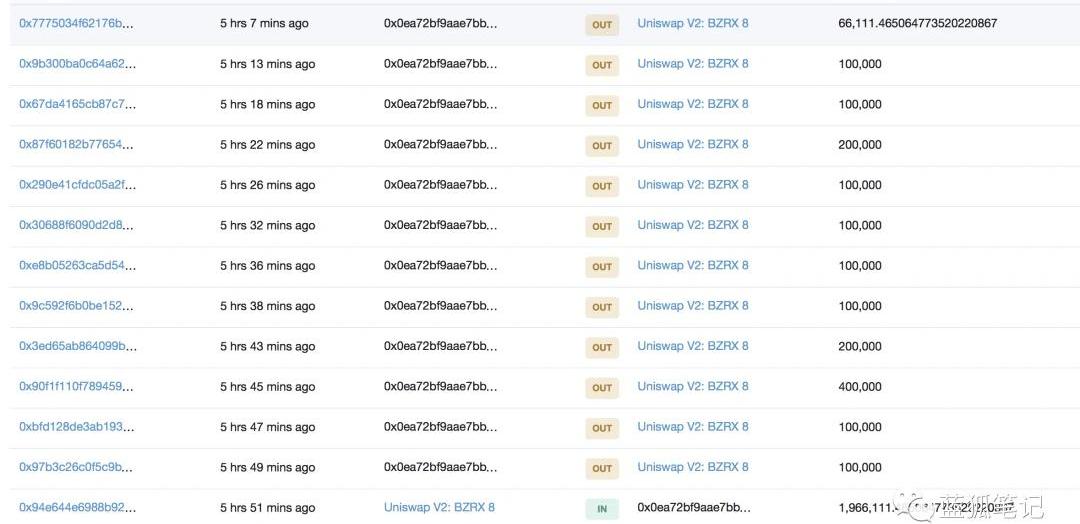Viewport: 1080px width, 524px height.
Task: Click OUT badge in 0x7775034f62176b row
Action: point(602,25)
